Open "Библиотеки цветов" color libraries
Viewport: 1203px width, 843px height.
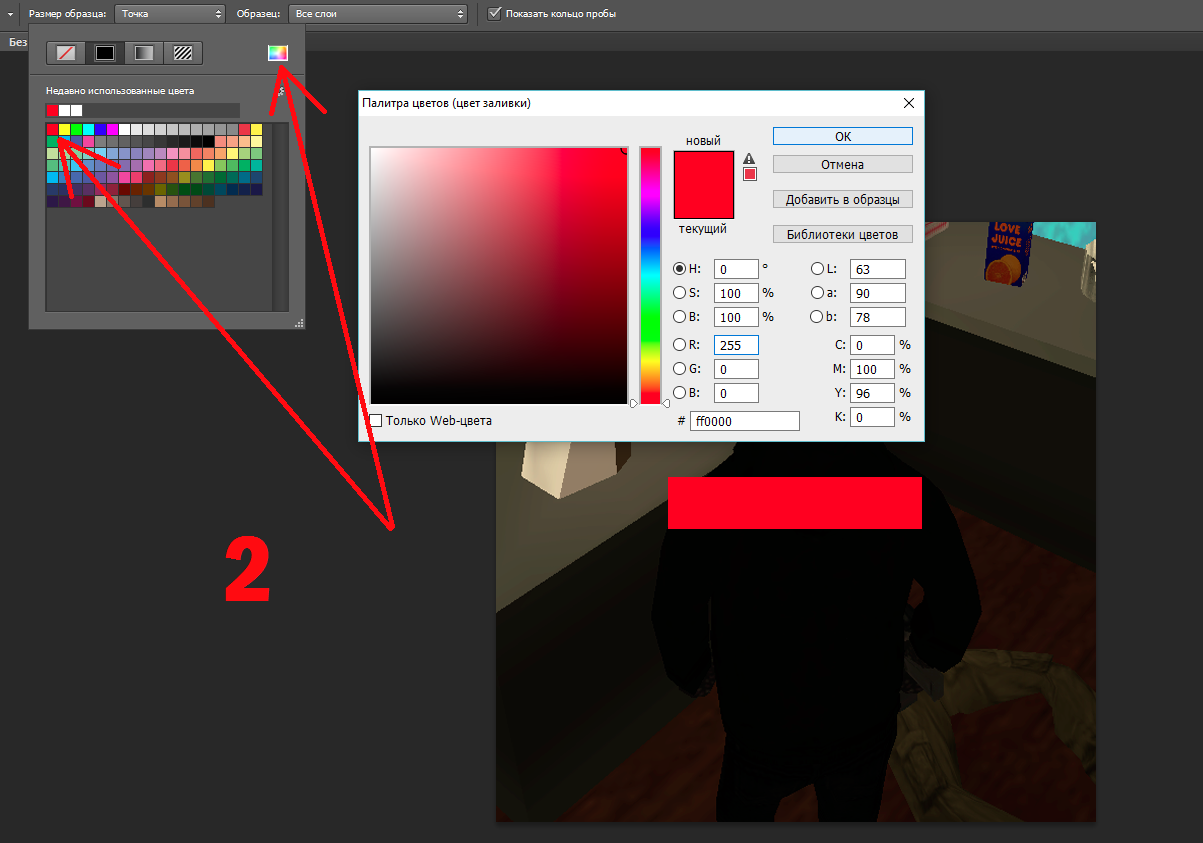[842, 234]
